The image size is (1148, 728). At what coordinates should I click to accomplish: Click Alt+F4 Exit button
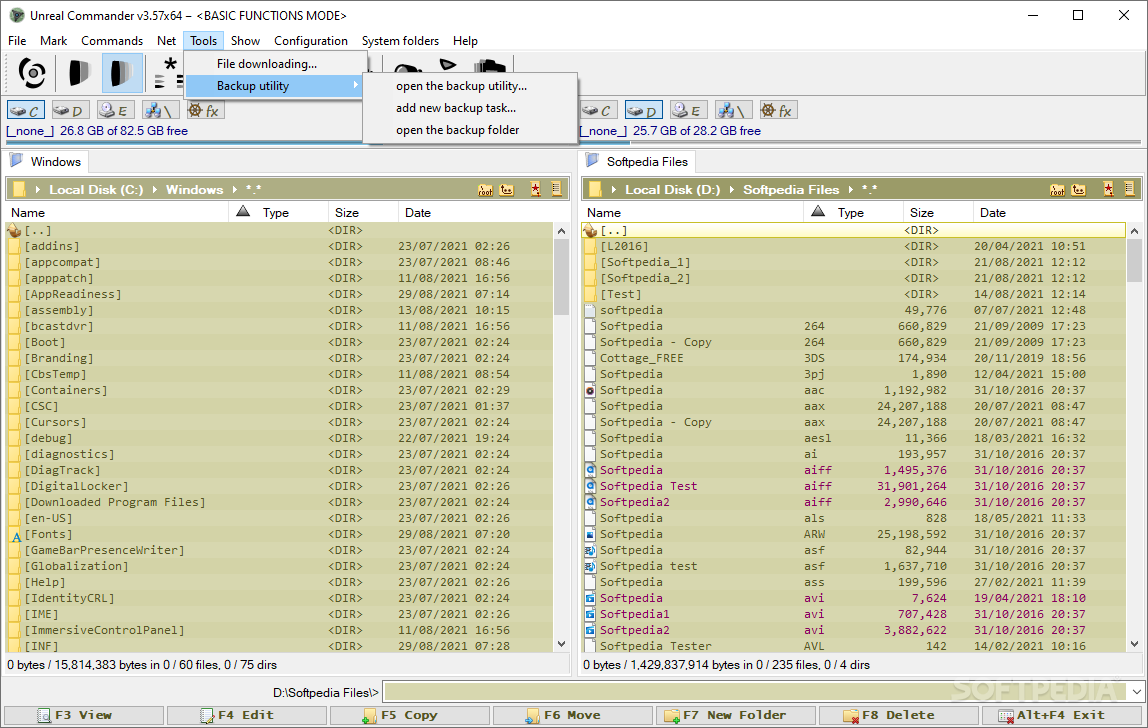point(1062,715)
